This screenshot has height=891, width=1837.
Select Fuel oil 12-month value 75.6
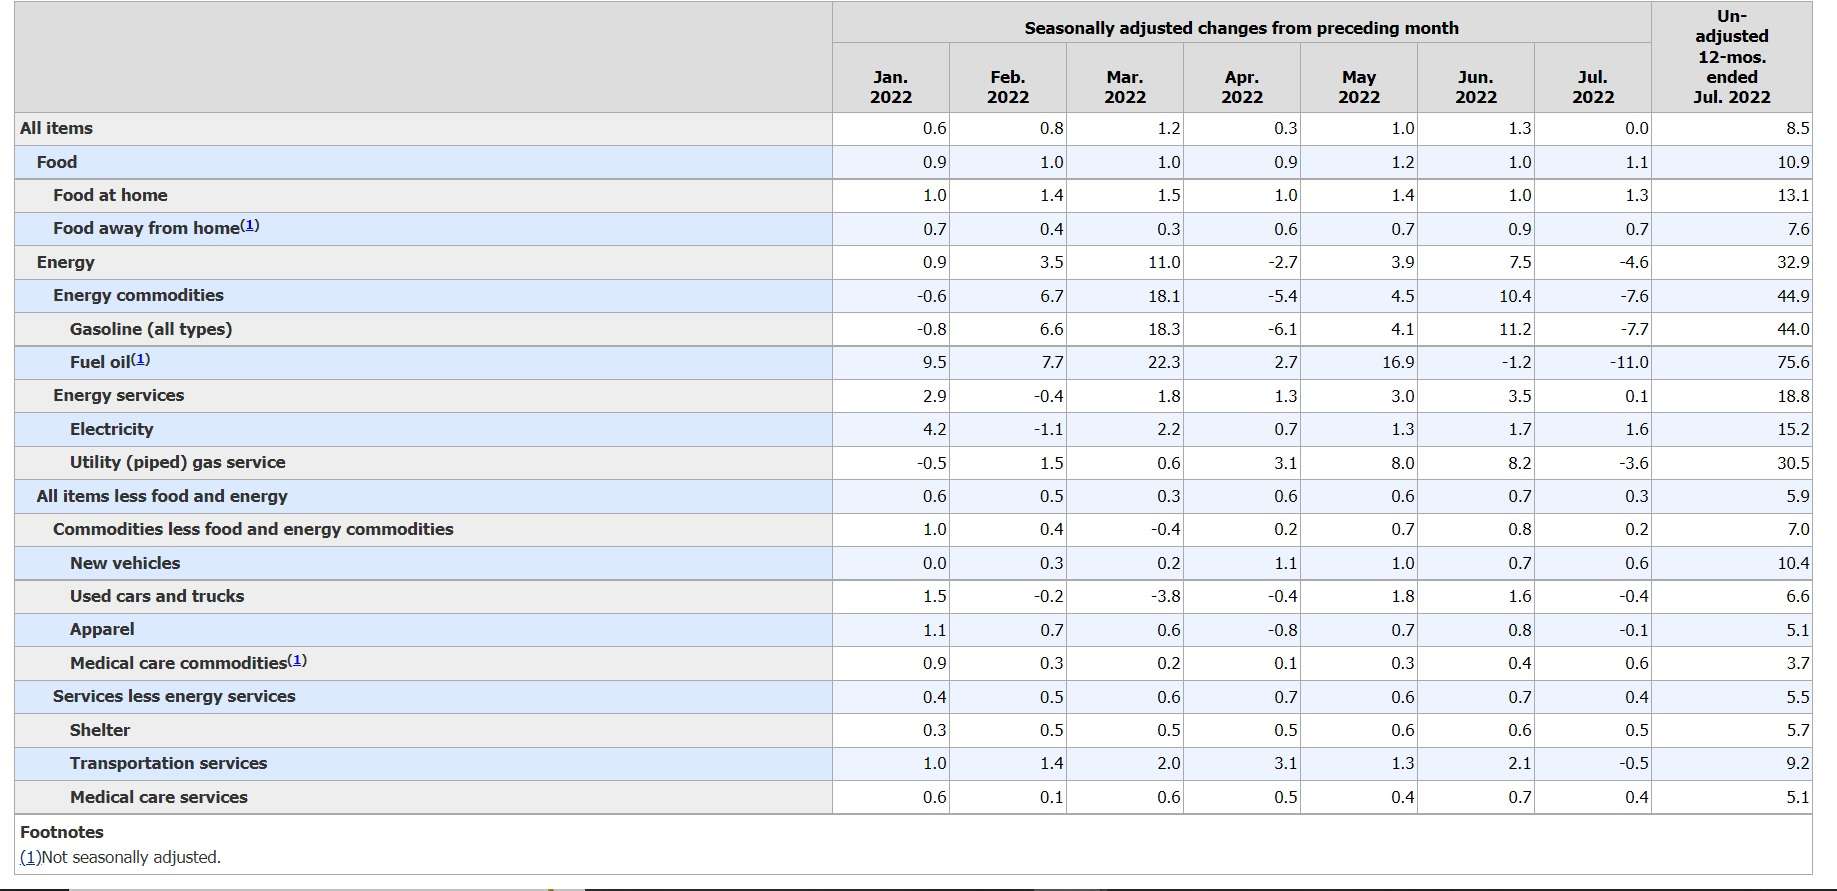1793,362
